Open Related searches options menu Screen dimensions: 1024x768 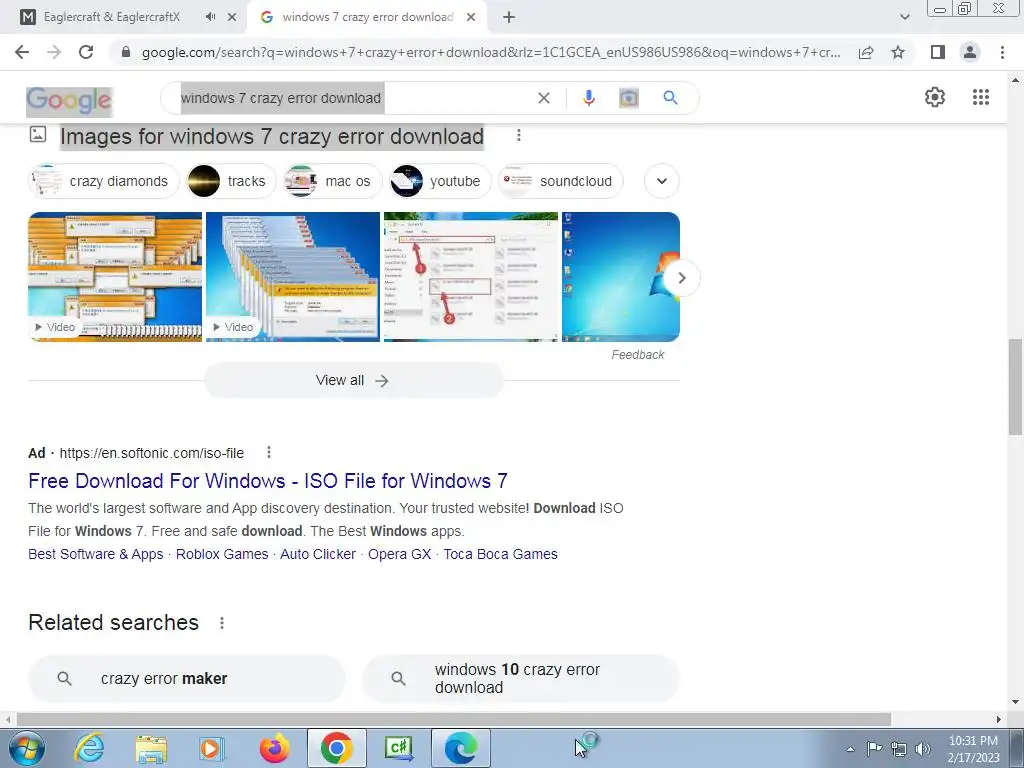(222, 623)
